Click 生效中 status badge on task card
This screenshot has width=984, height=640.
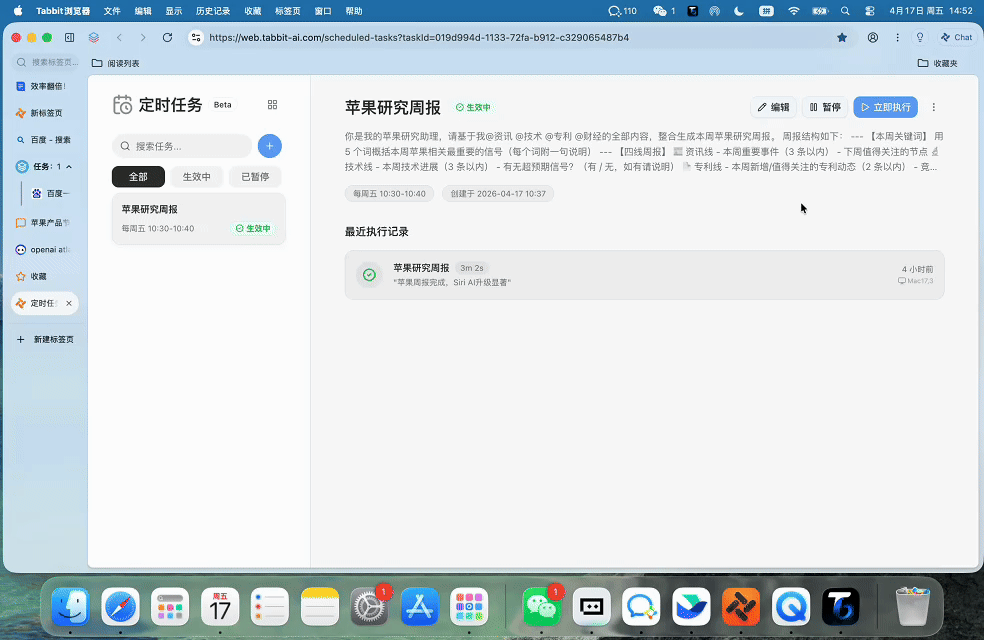253,228
